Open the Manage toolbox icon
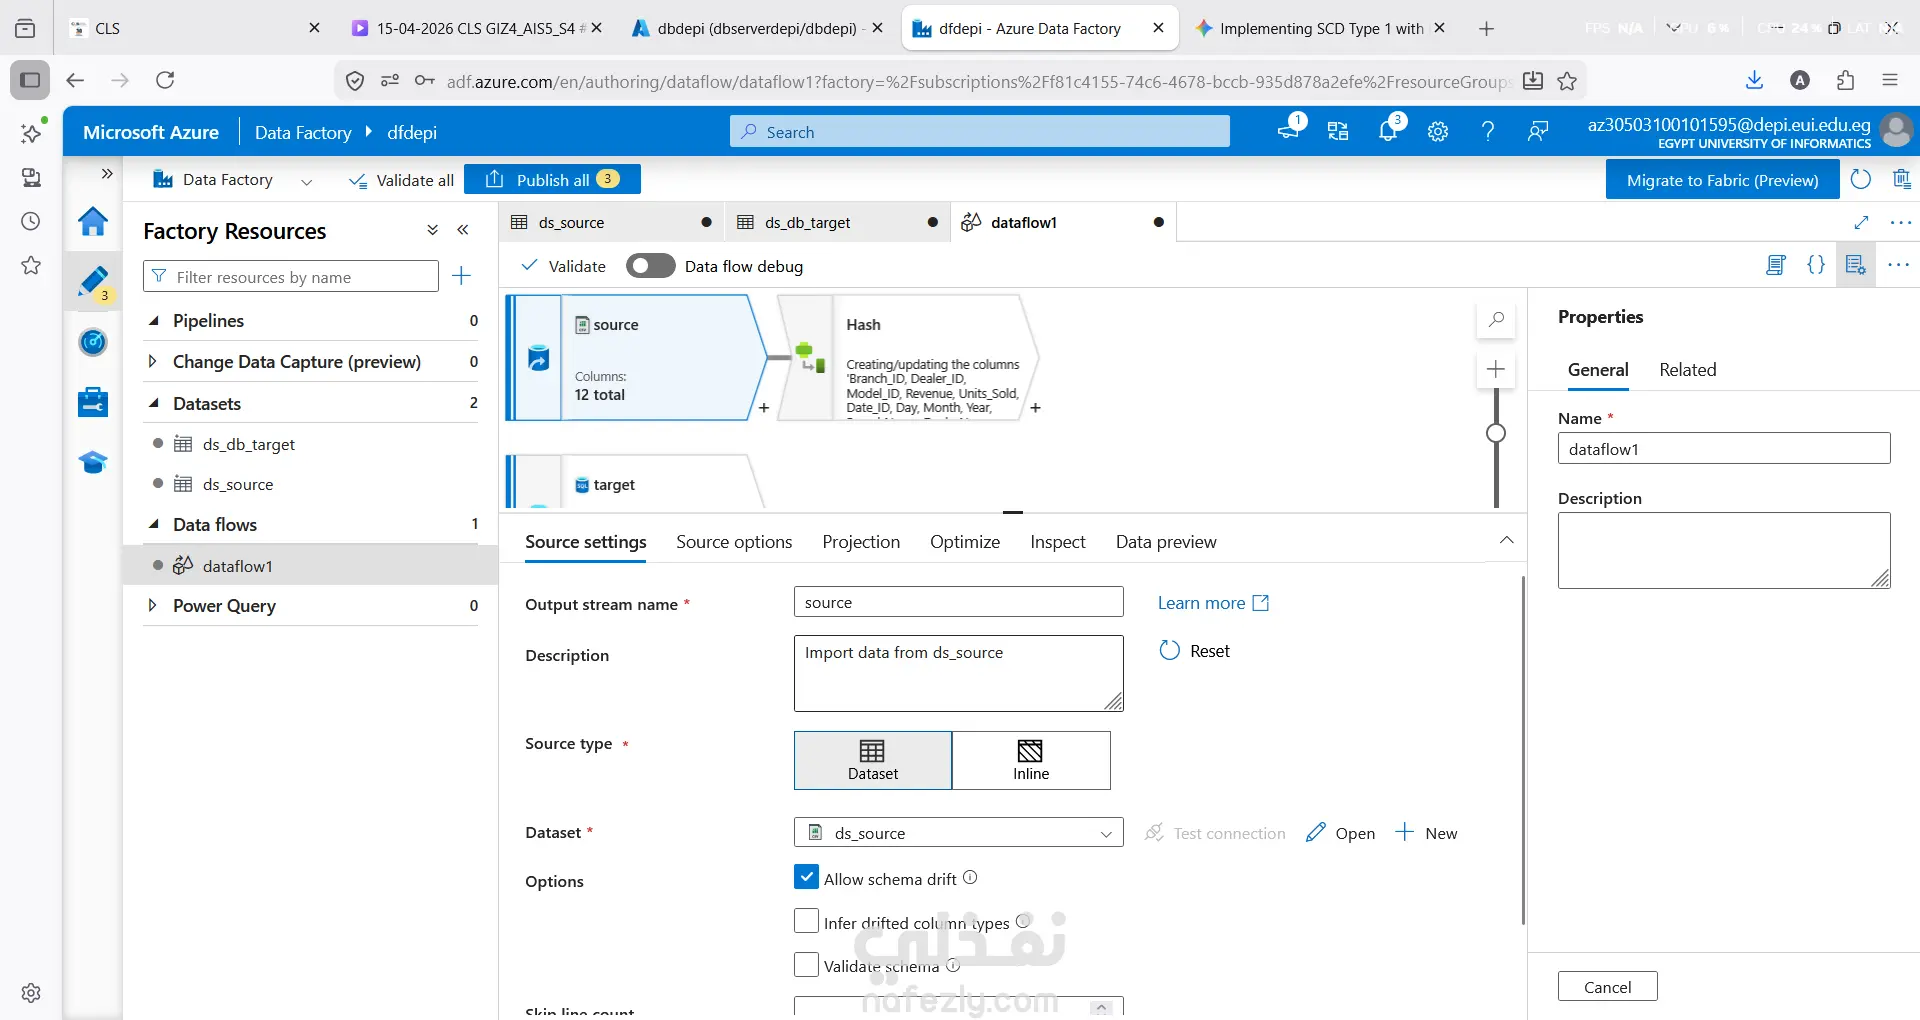 [x=93, y=402]
